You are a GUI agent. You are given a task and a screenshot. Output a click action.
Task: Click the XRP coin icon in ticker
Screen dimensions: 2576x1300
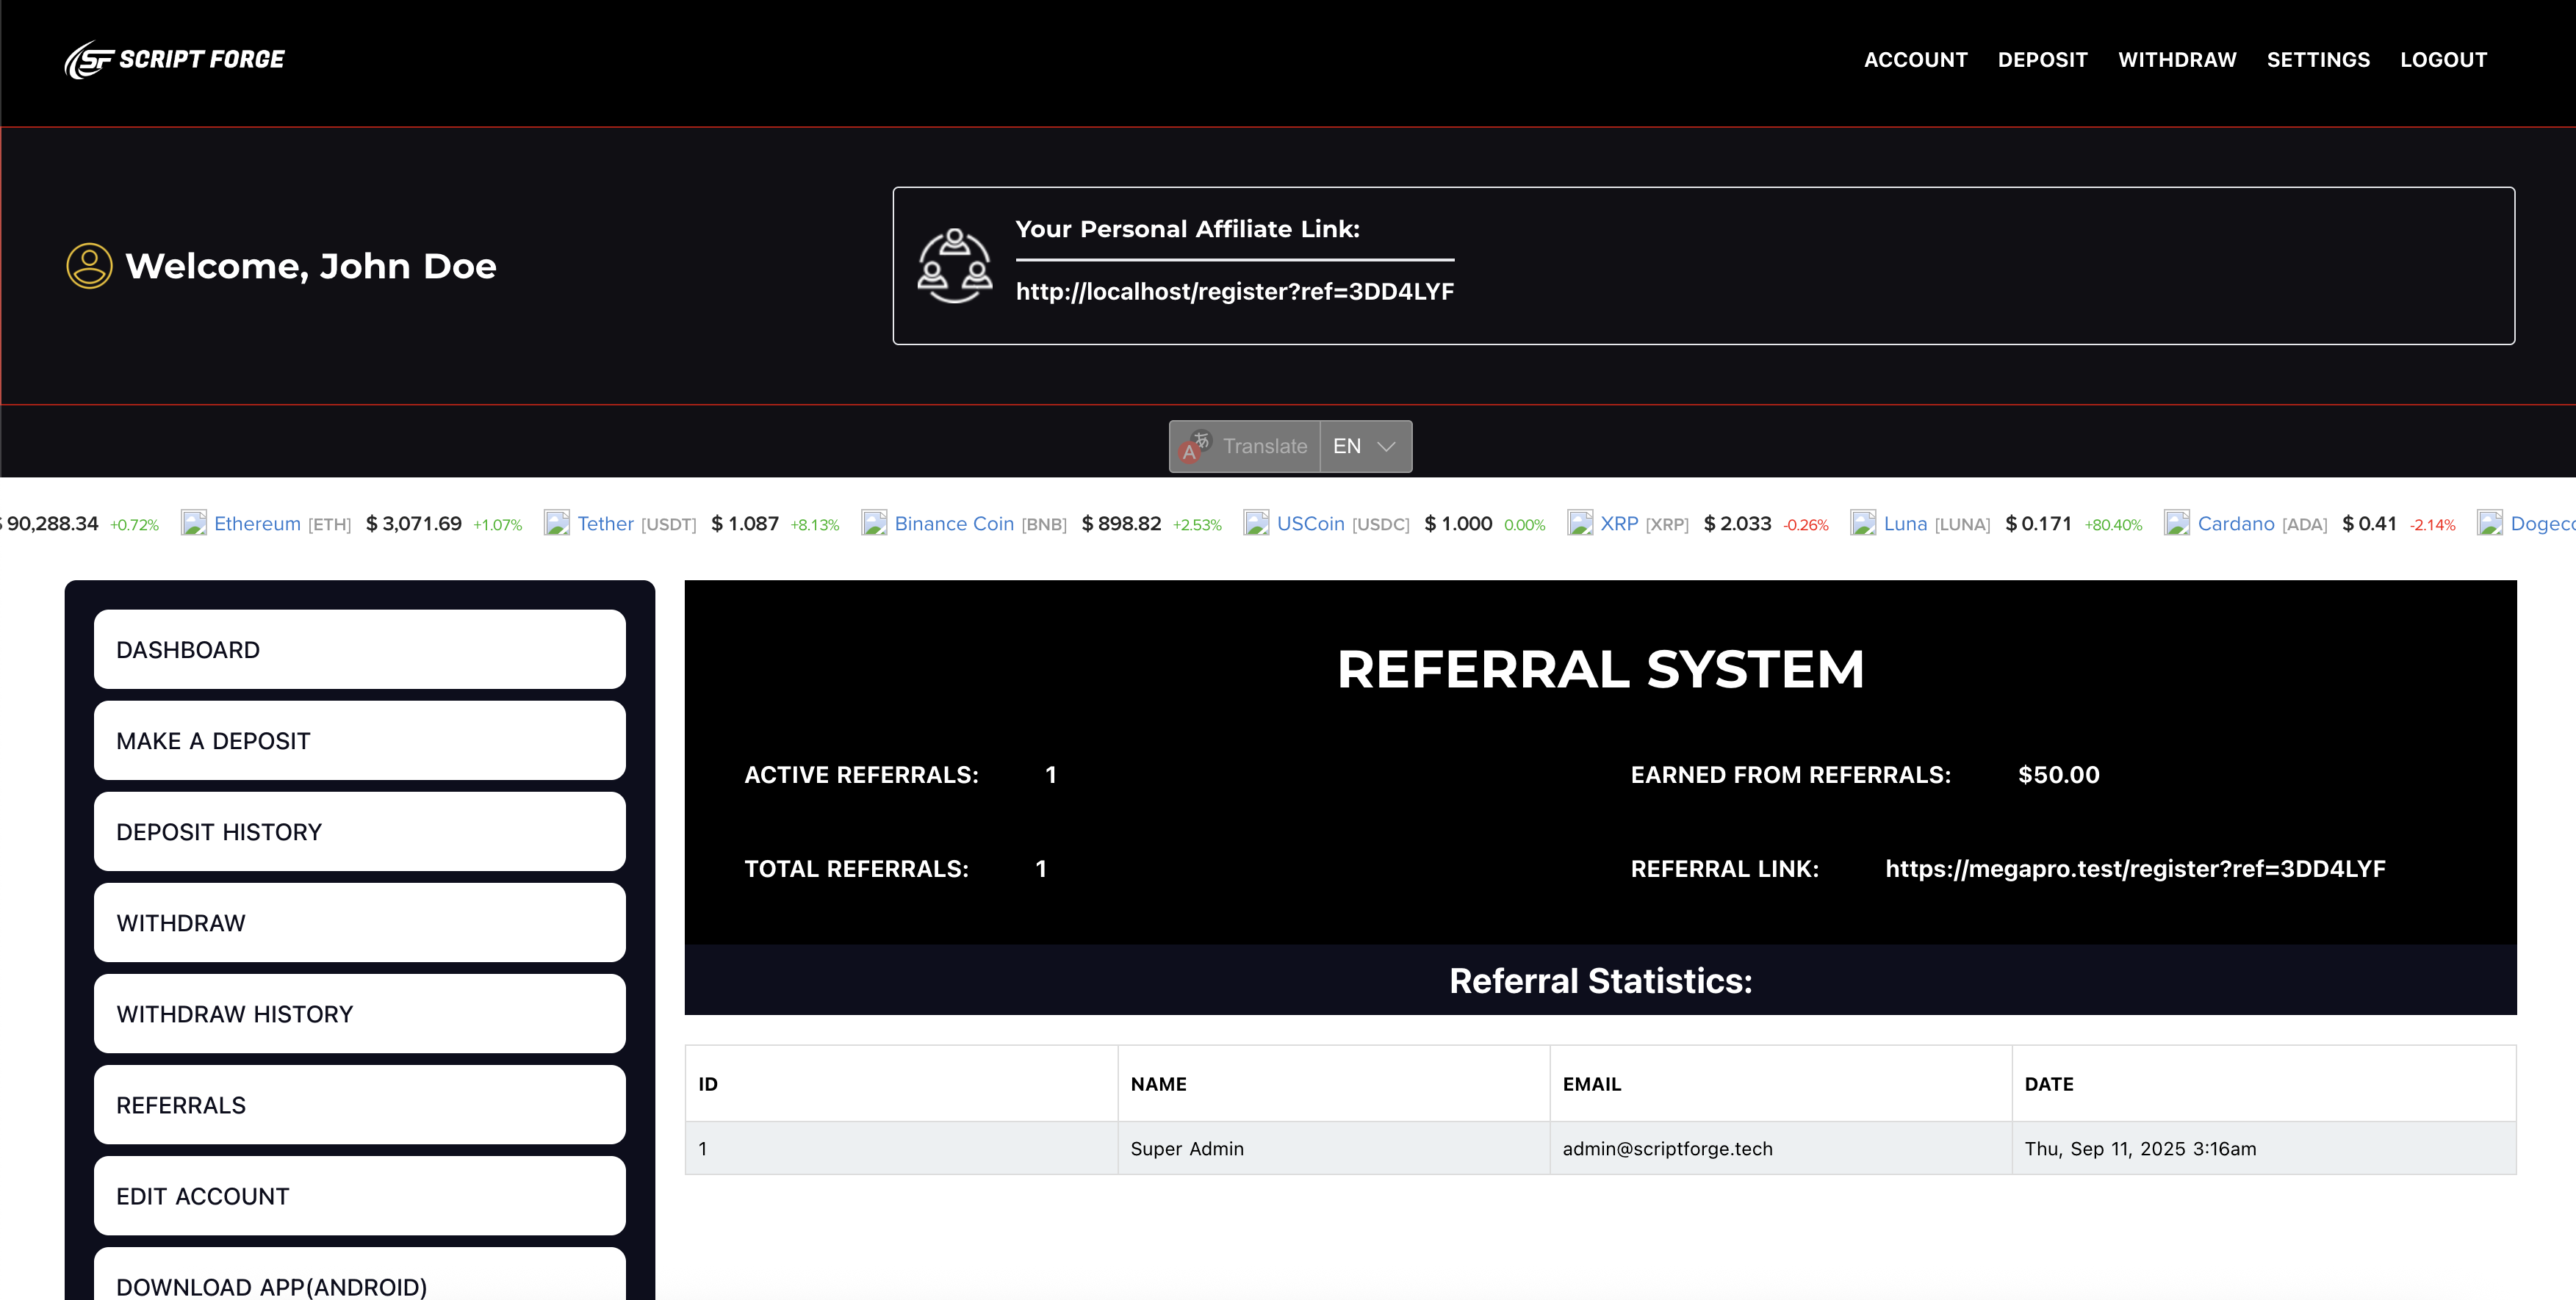coord(1580,523)
